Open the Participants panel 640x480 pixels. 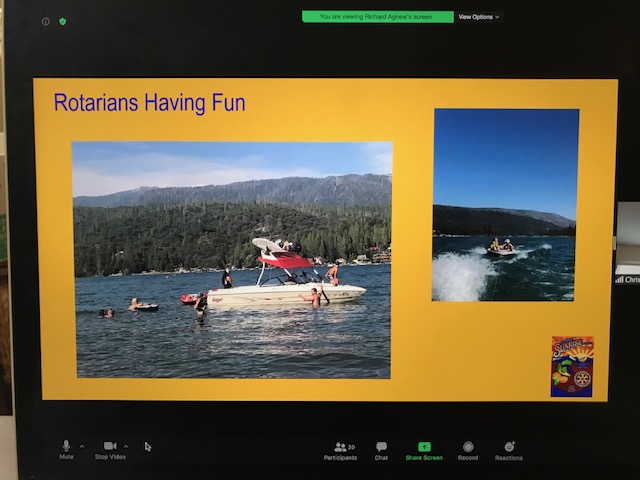click(340, 450)
